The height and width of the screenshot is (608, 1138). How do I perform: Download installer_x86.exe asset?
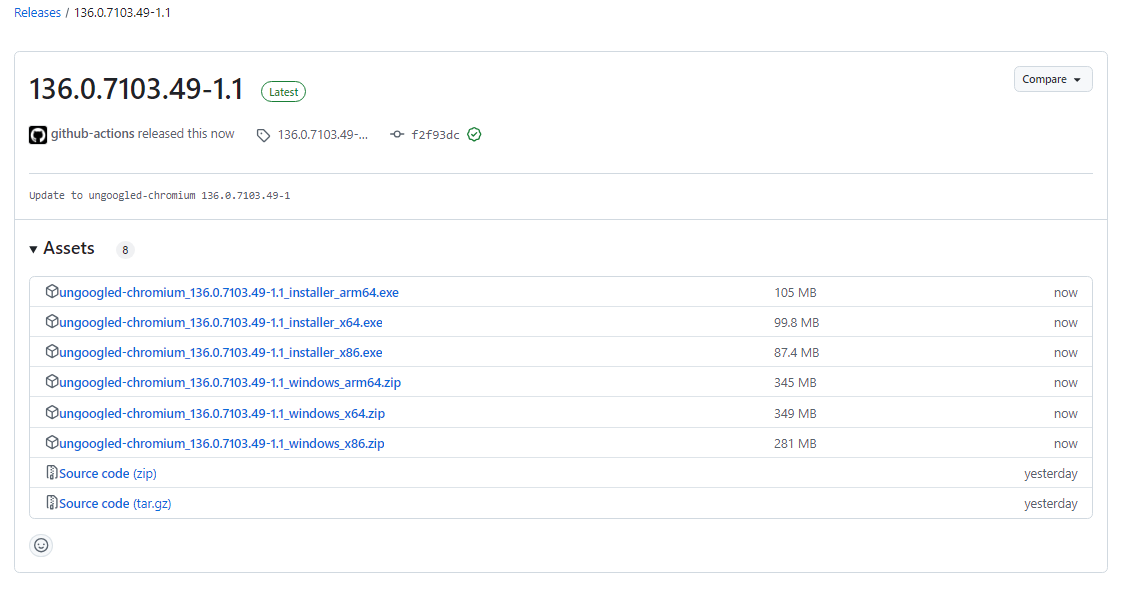click(x=221, y=353)
